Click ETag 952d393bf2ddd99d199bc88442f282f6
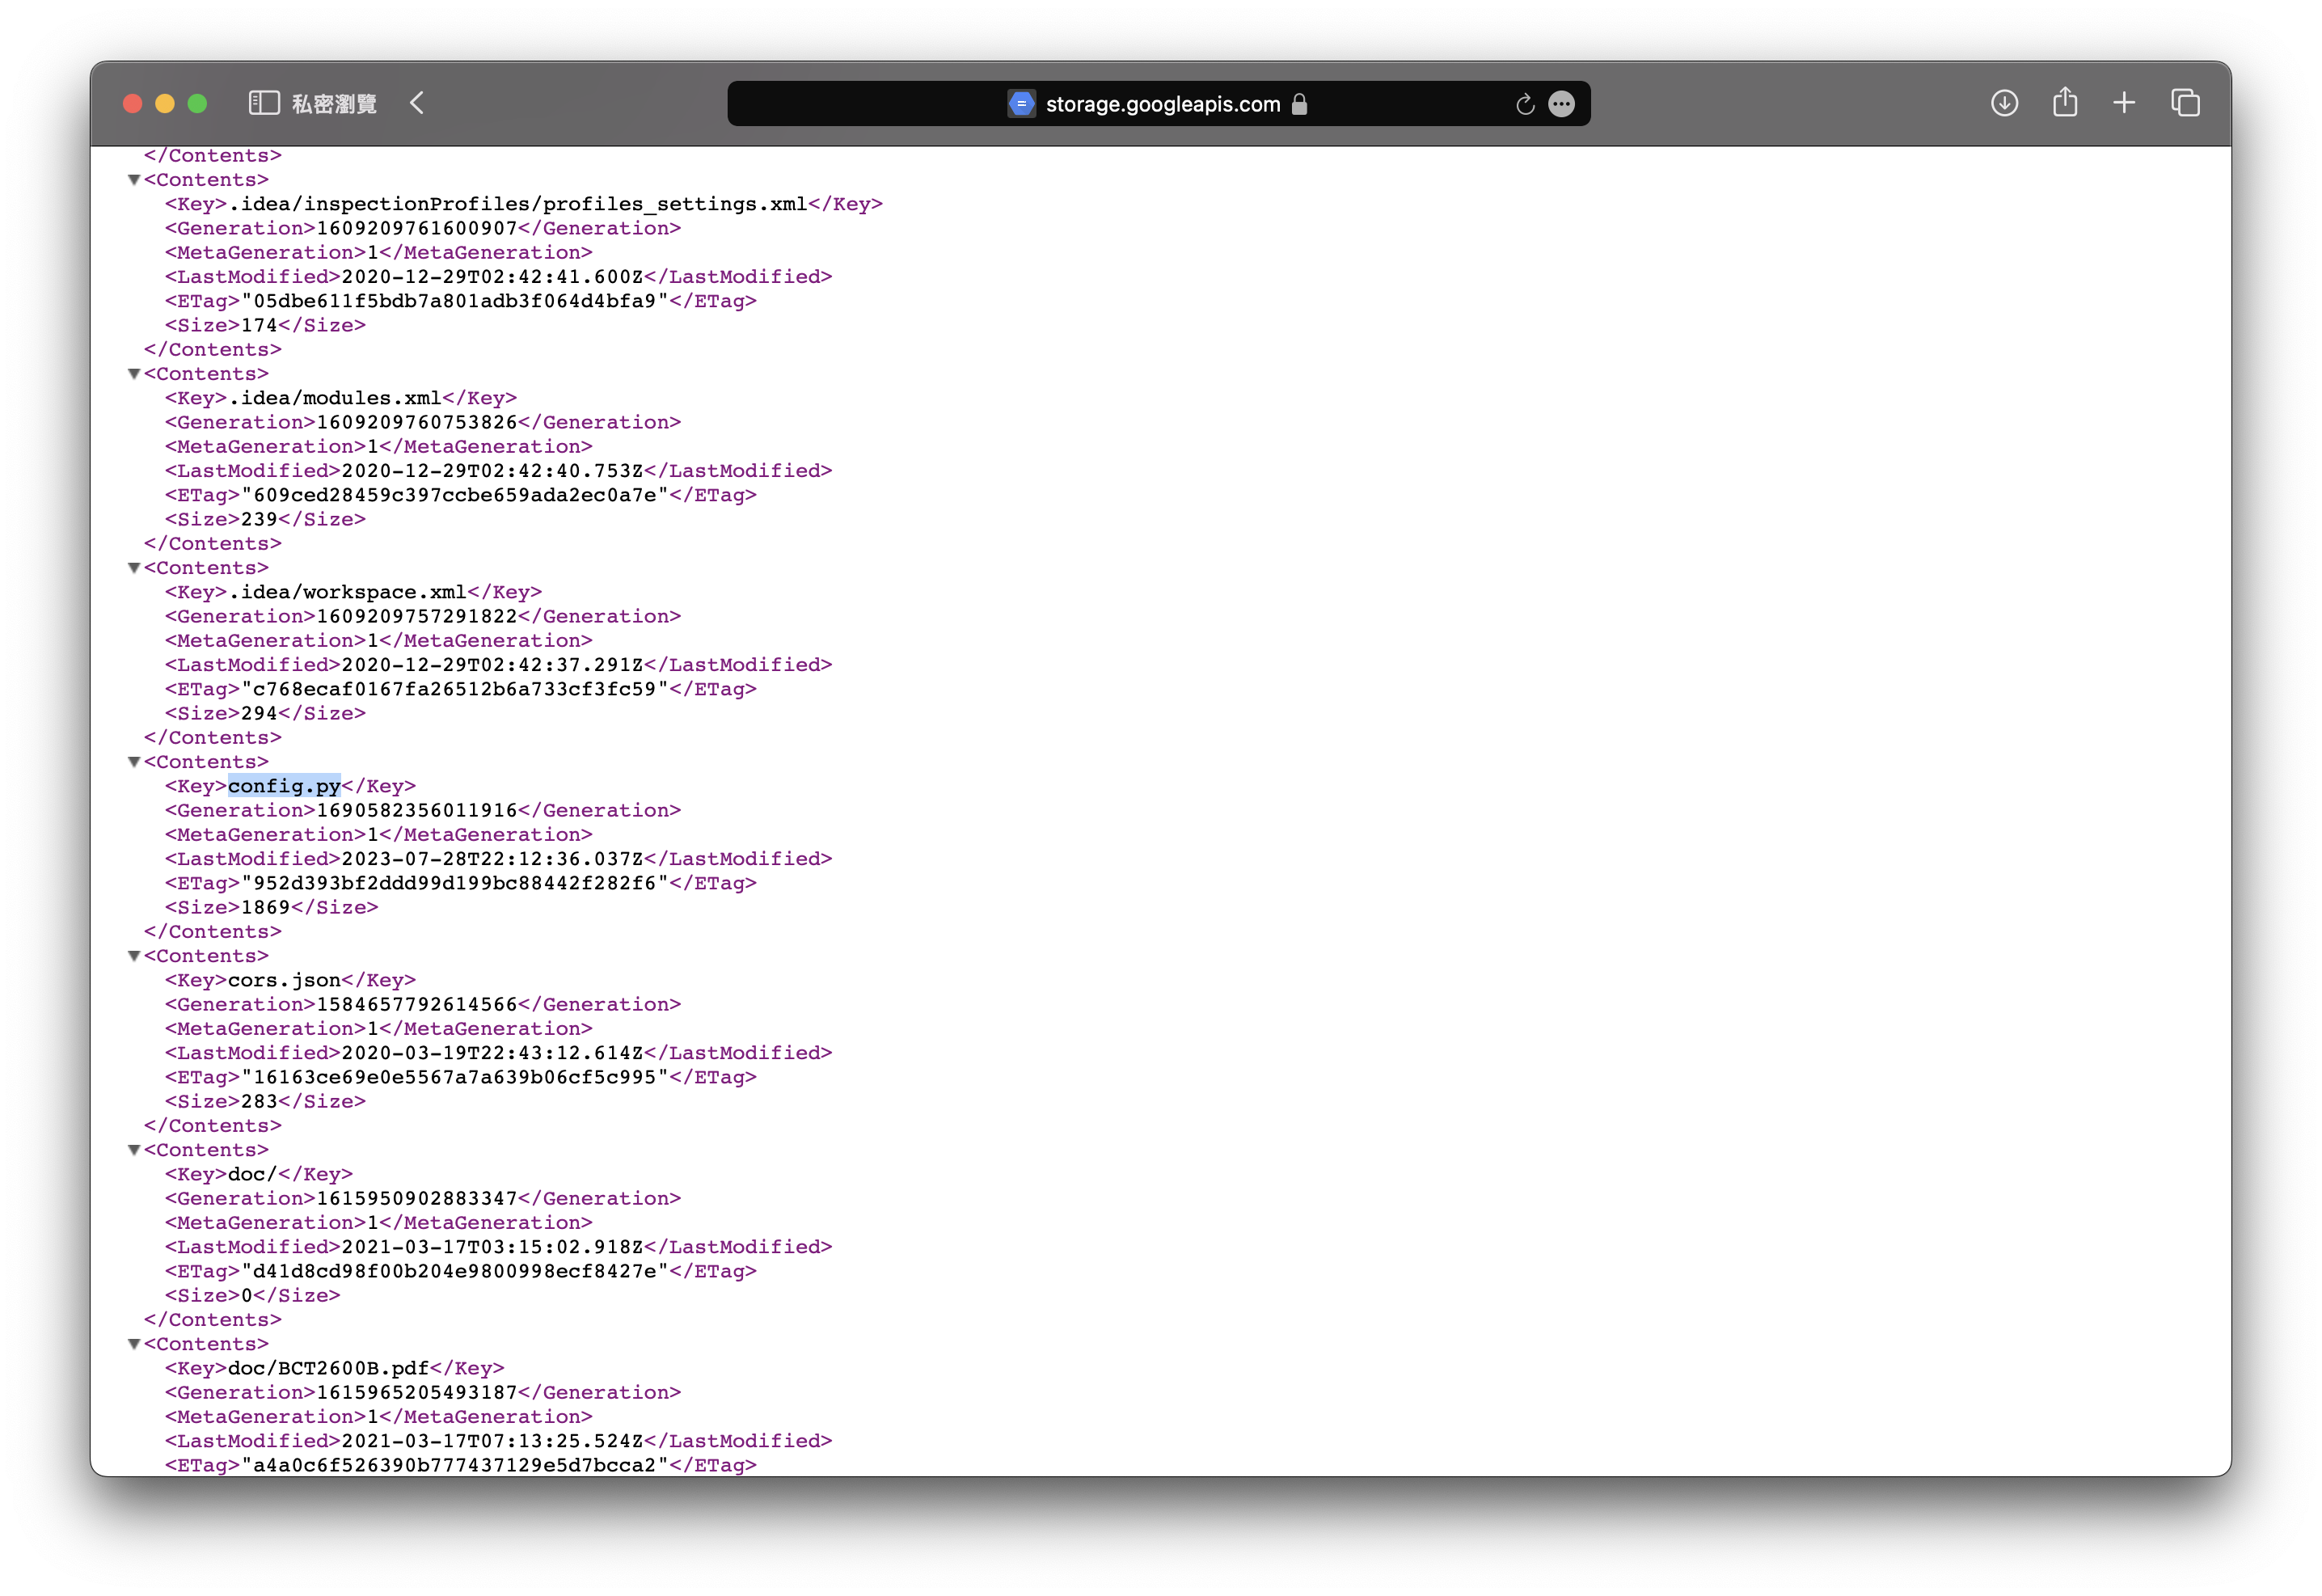Screen dimensions: 2322x1596 tap(454, 883)
